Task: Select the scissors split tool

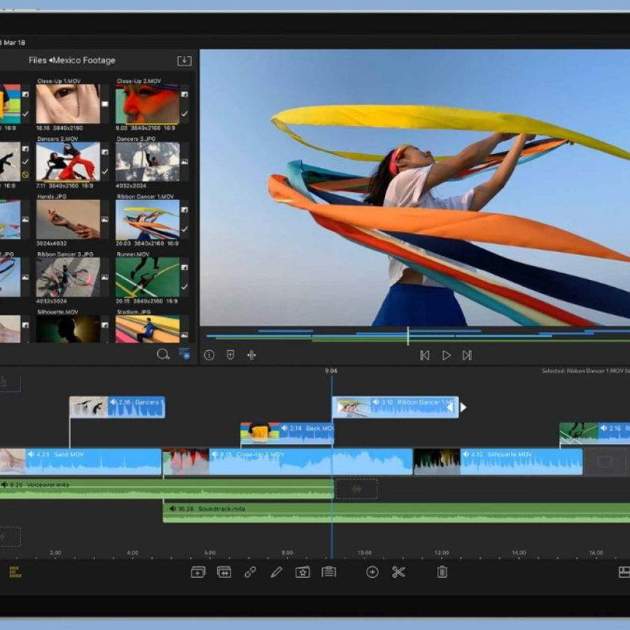Action: [398, 572]
